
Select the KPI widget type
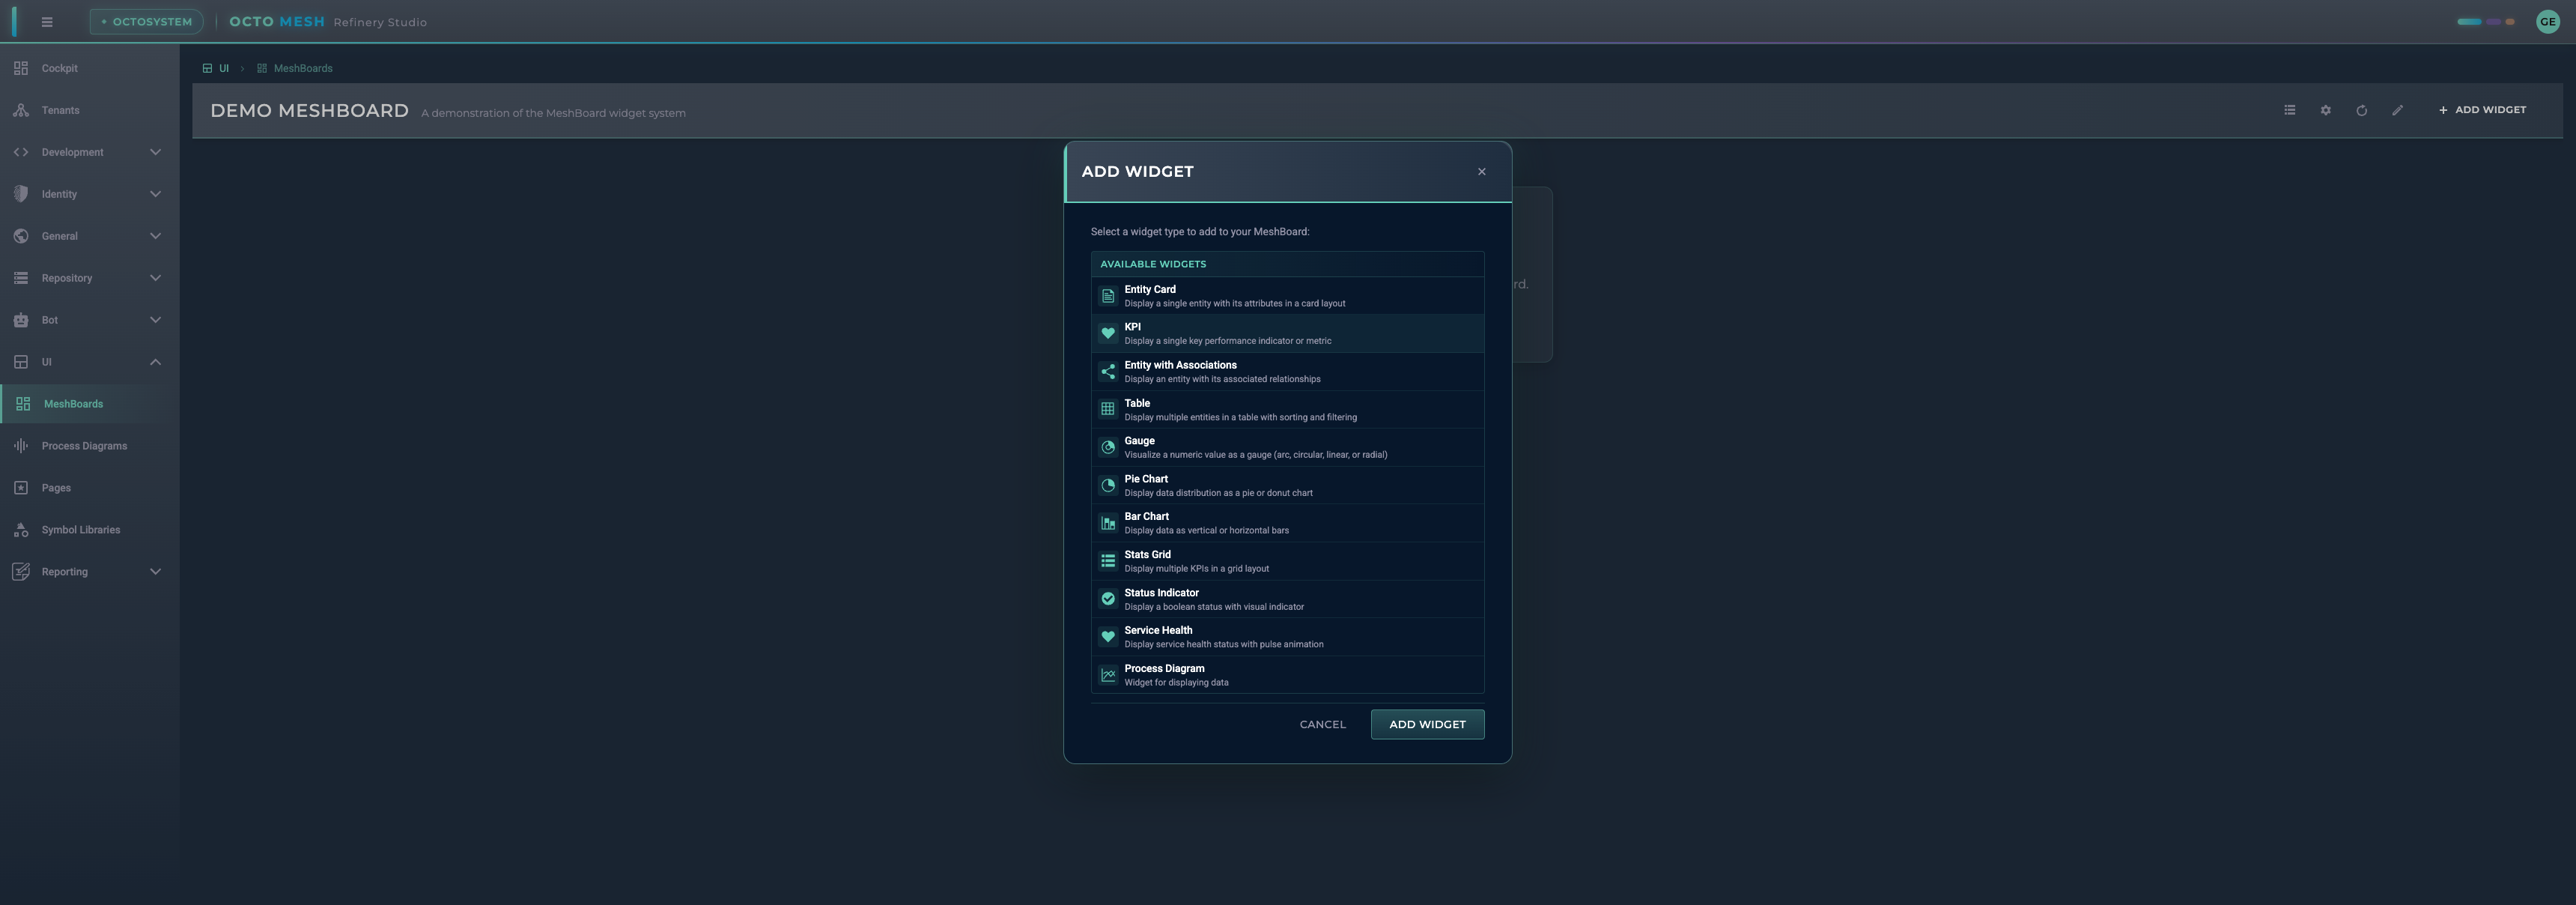coord(1286,333)
